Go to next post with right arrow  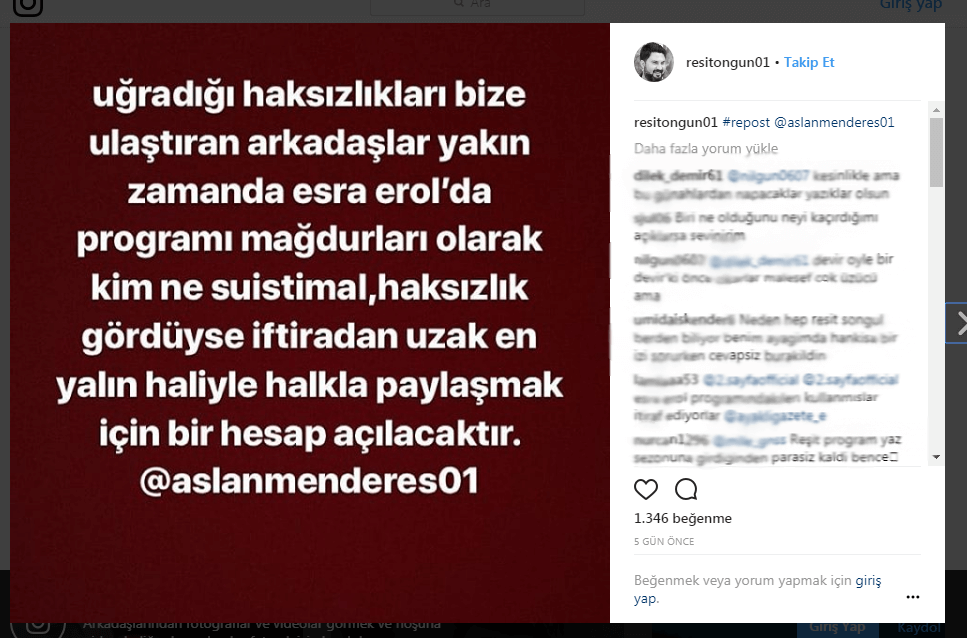[x=959, y=323]
